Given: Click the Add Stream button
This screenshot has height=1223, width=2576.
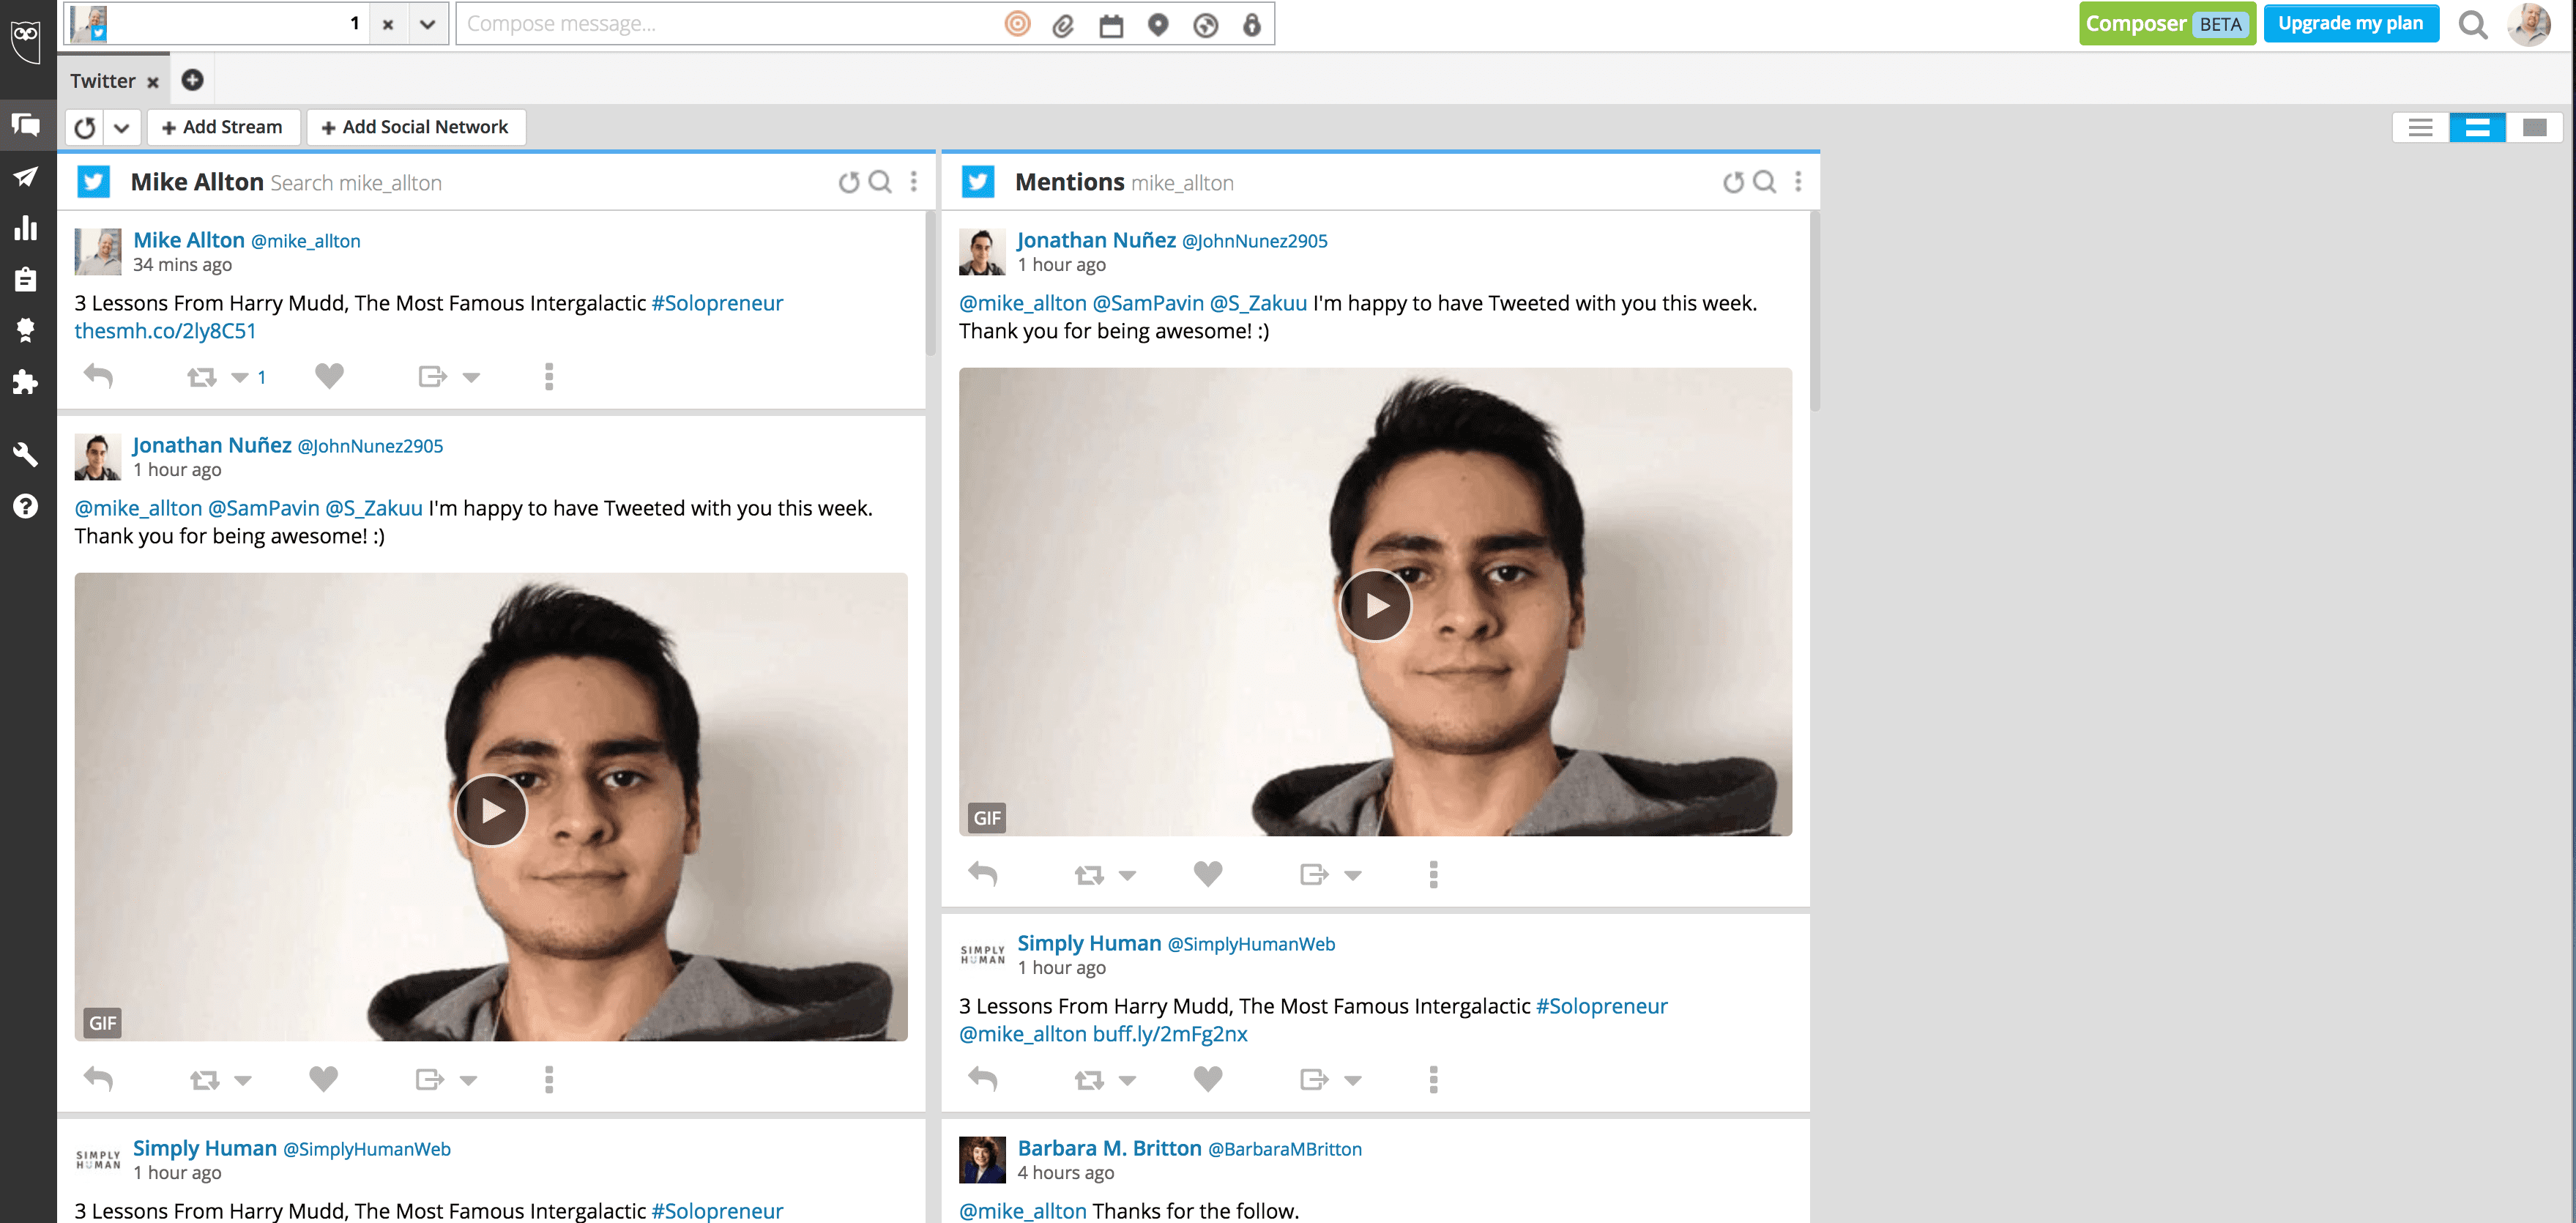Looking at the screenshot, I should (x=223, y=127).
